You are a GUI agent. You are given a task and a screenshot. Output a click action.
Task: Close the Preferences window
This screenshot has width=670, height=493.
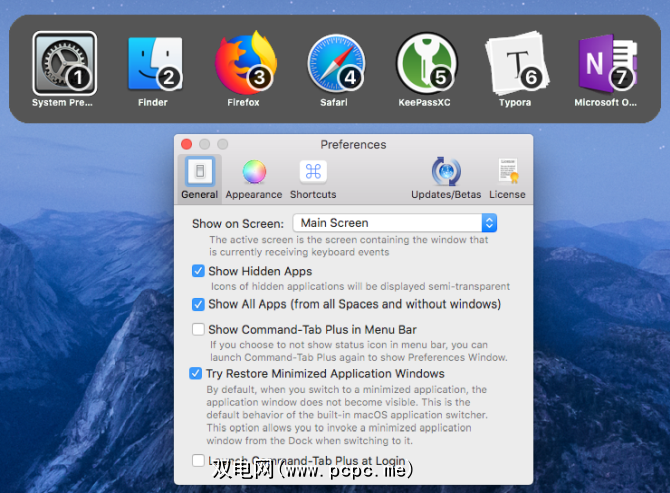(186, 144)
